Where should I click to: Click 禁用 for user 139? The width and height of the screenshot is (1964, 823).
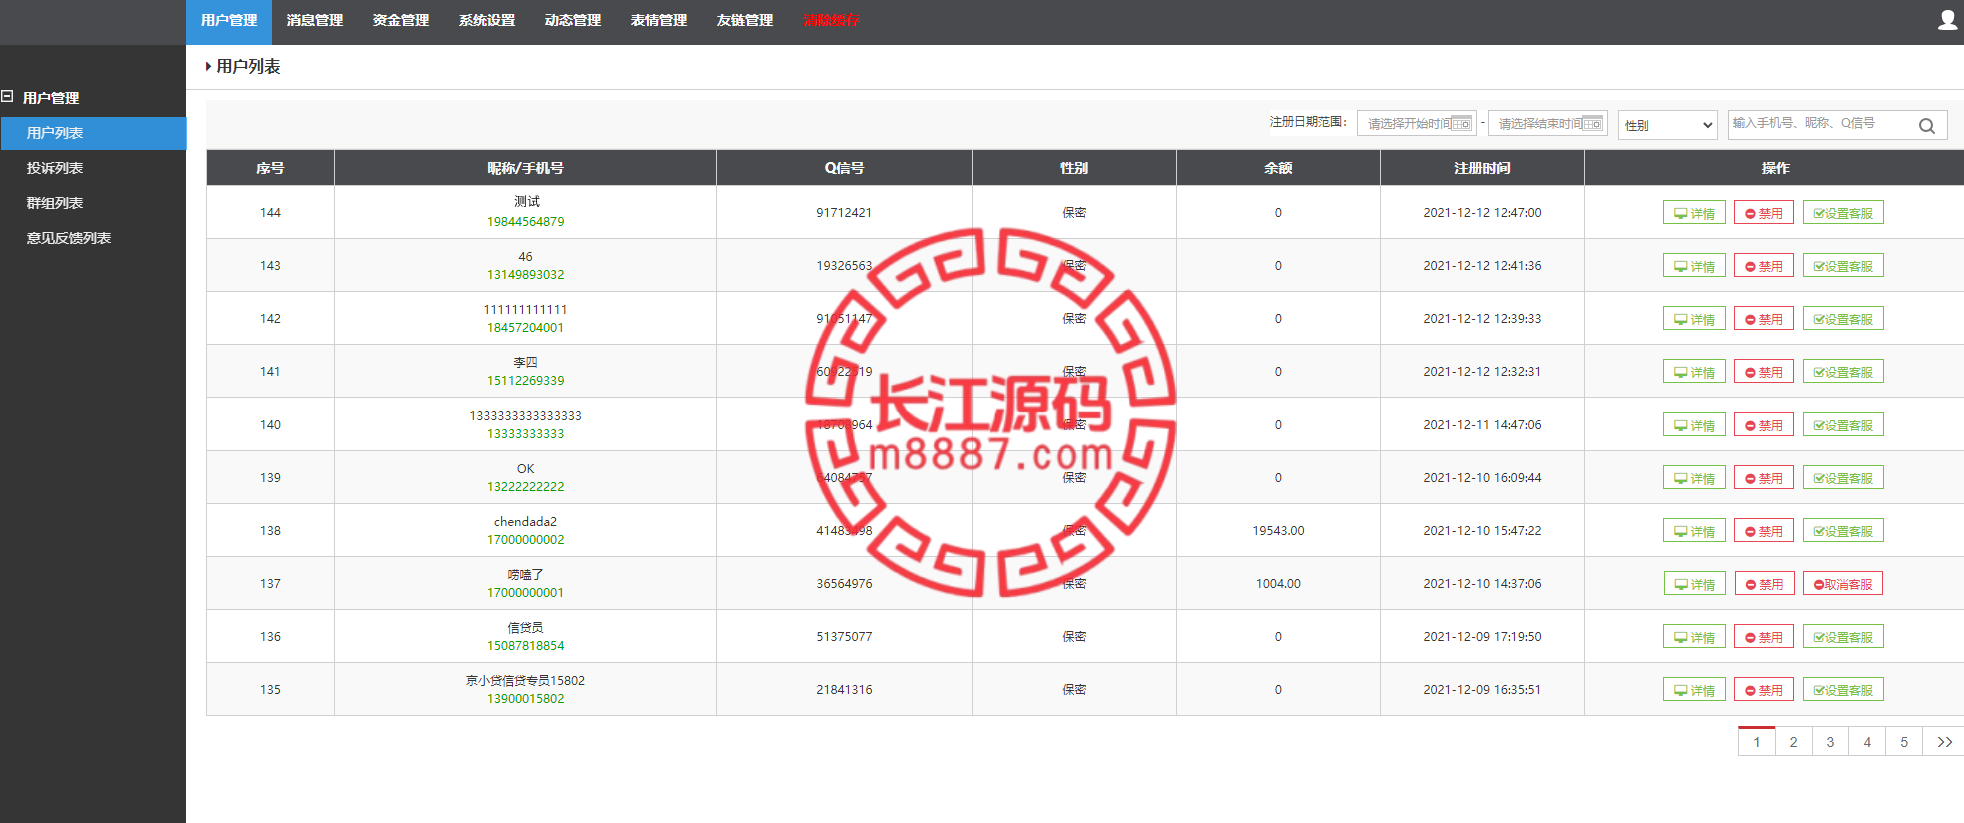coord(1764,478)
